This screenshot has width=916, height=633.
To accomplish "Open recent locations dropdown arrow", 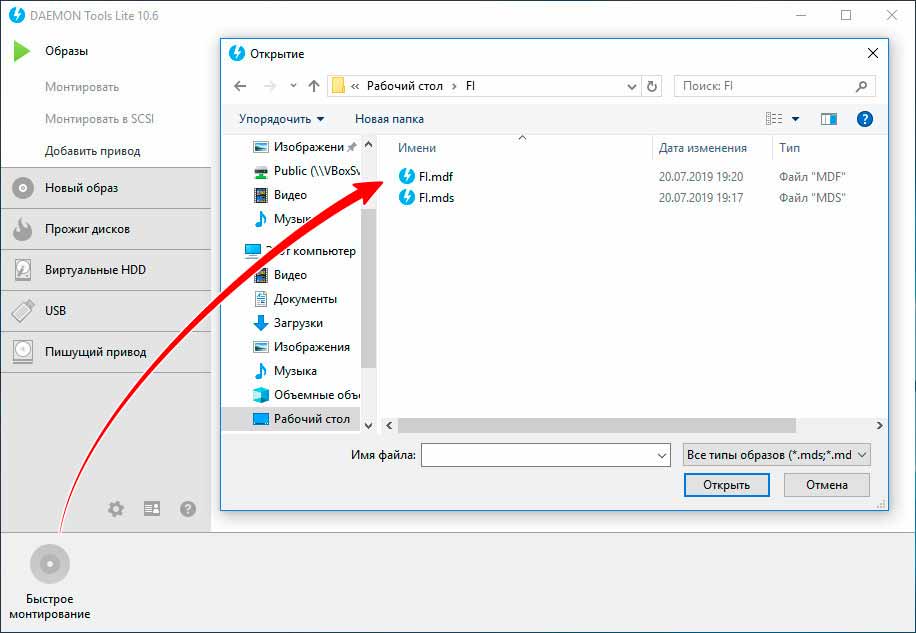I will [293, 86].
